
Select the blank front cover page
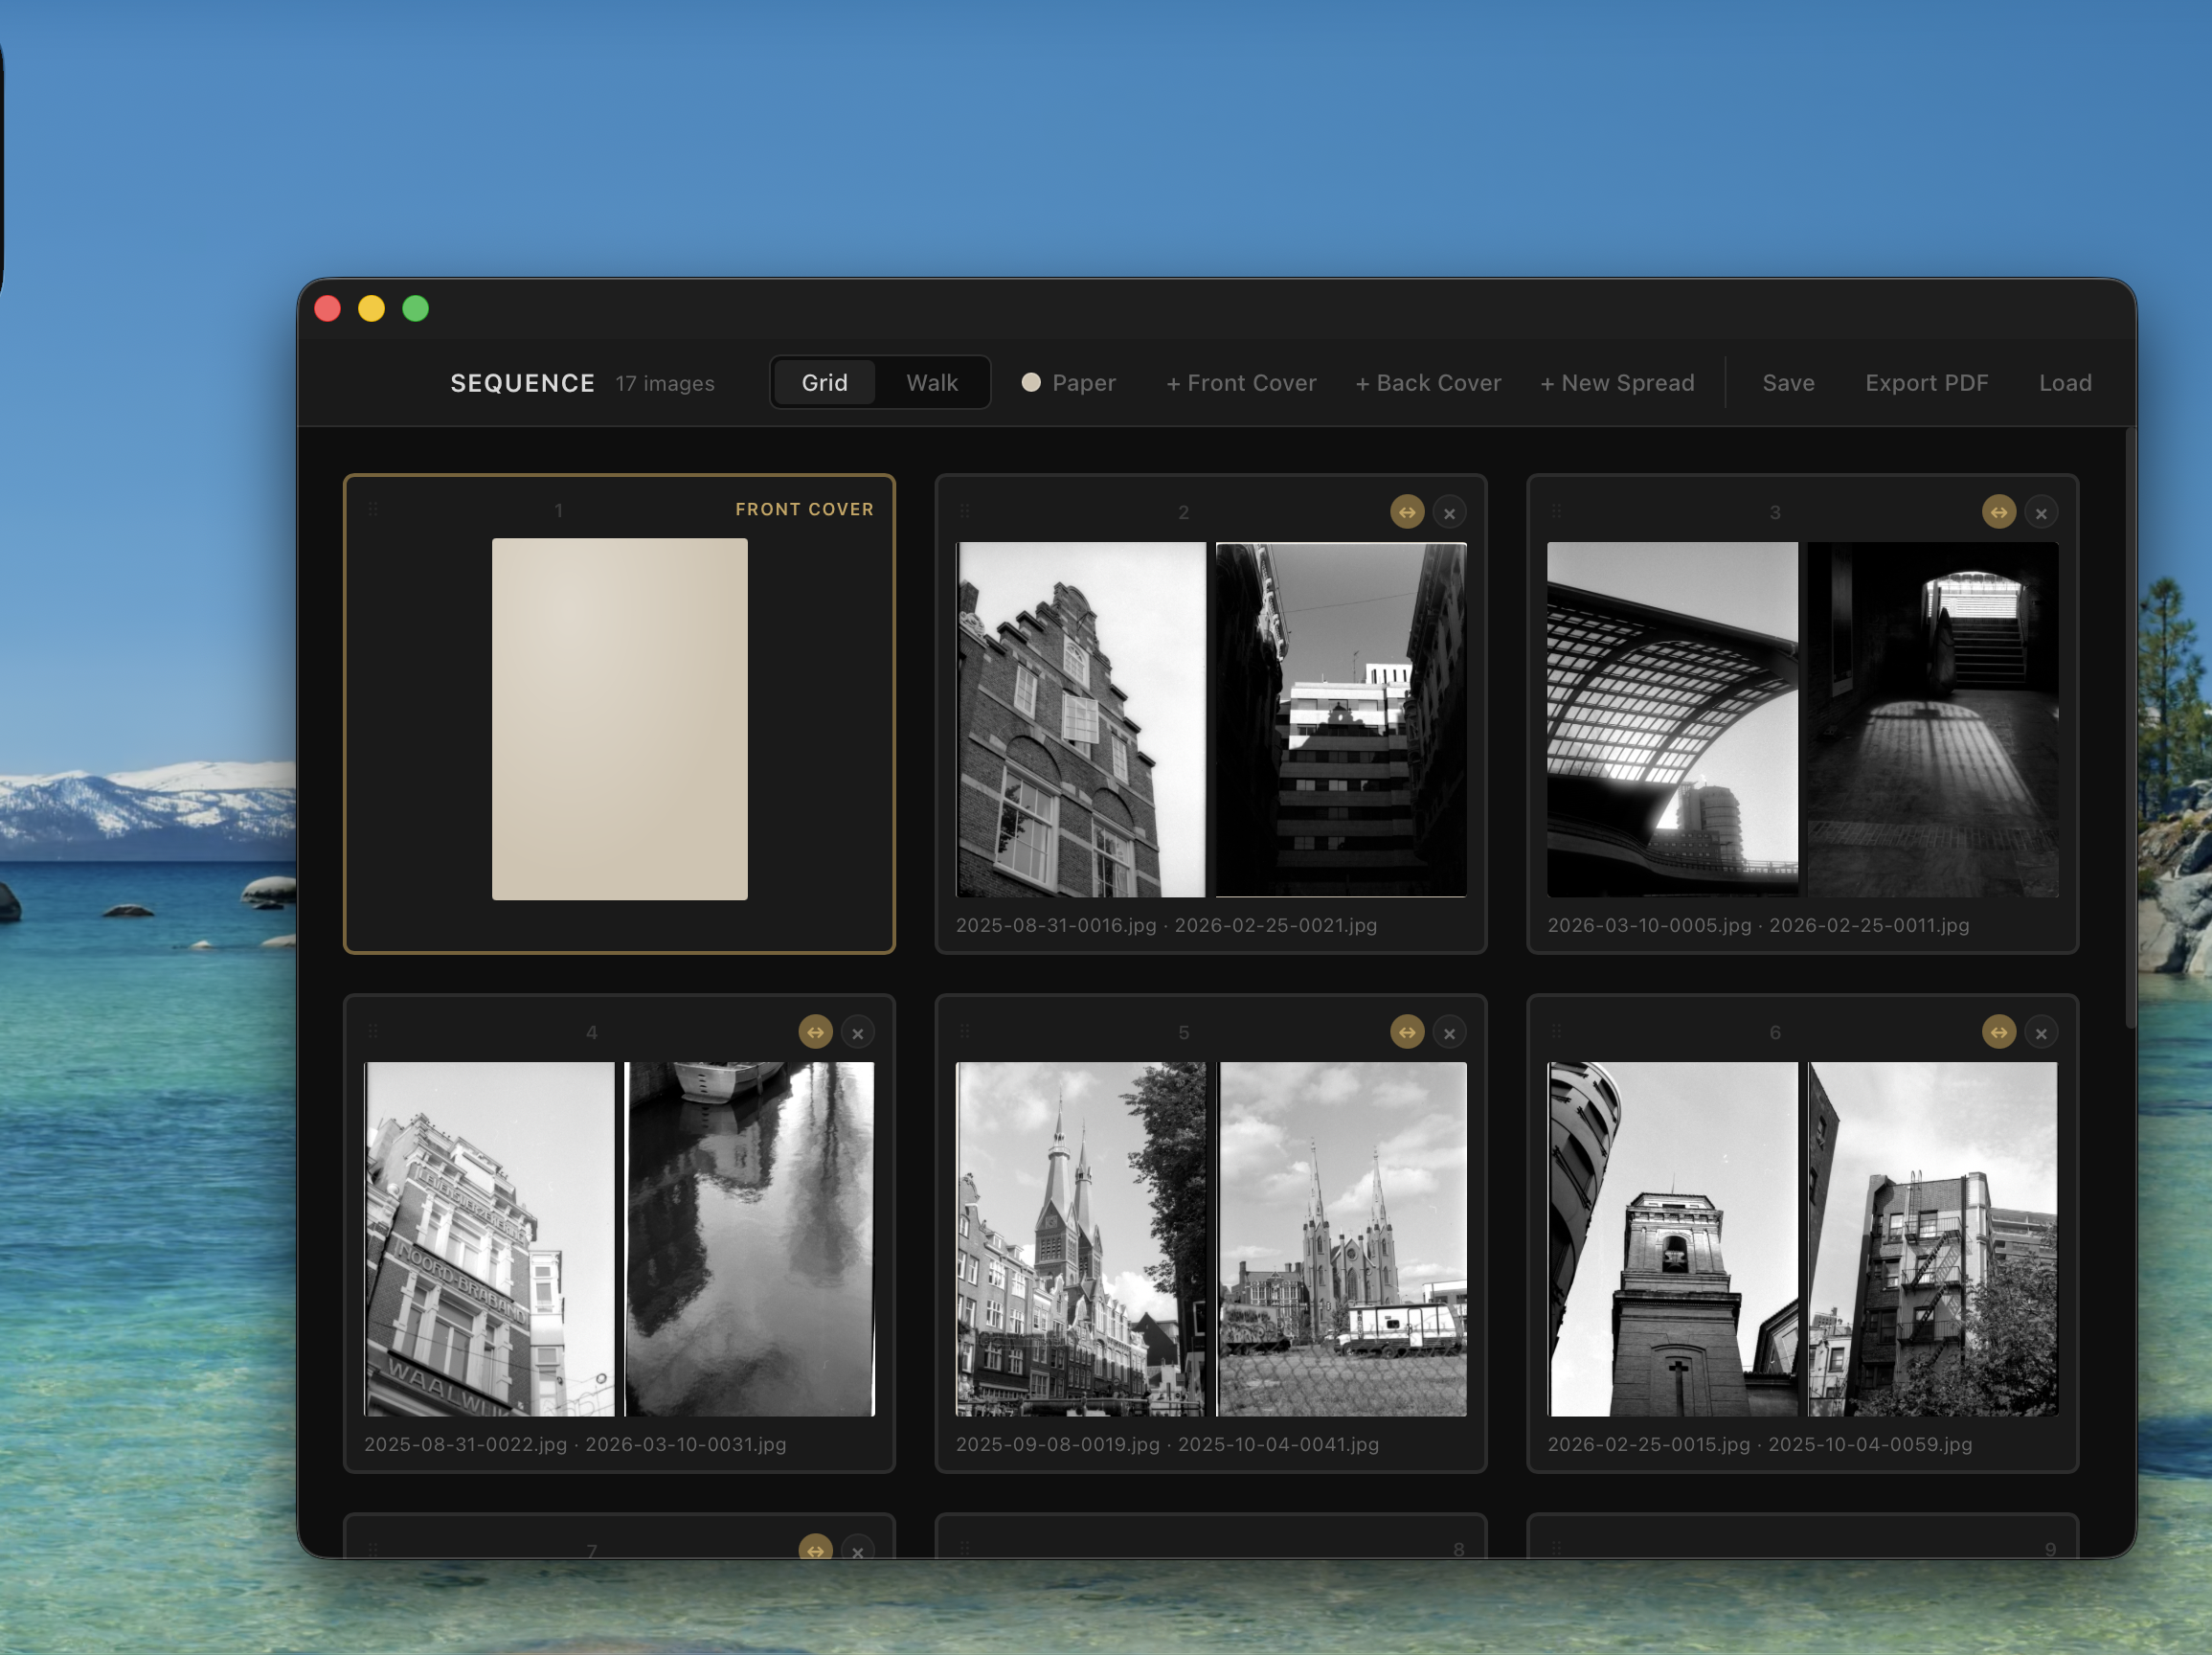click(619, 719)
